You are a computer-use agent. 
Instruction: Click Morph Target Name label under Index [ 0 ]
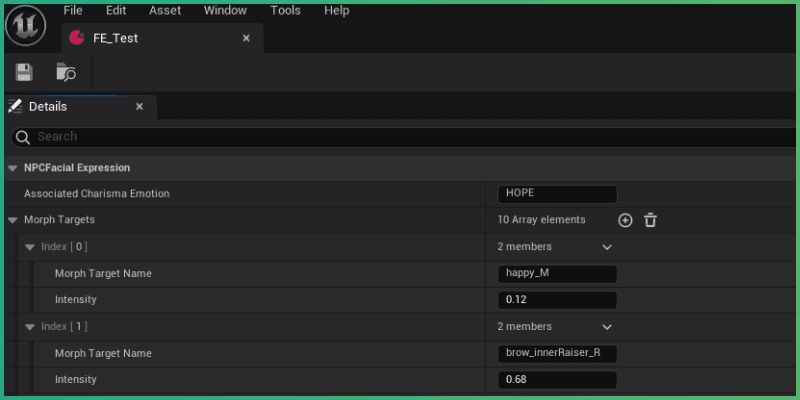click(x=103, y=273)
